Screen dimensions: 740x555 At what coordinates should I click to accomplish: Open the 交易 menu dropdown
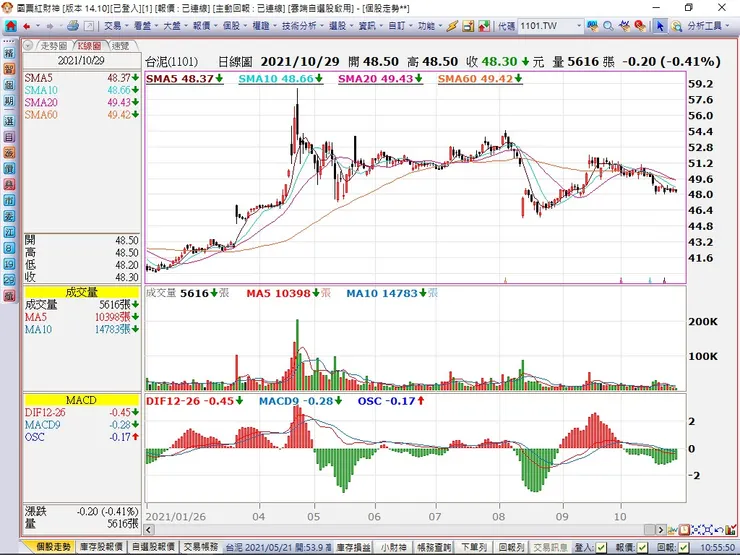[x=116, y=26]
